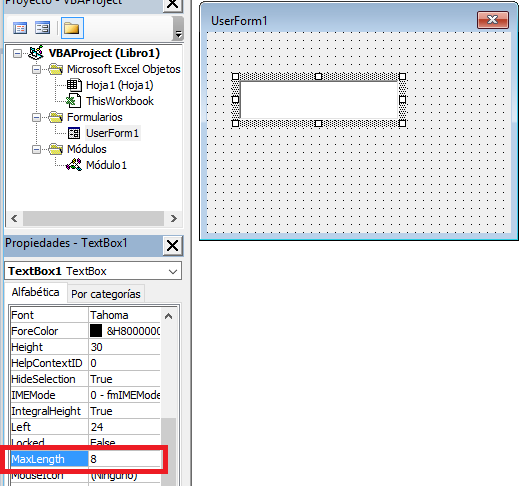This screenshot has width=521, height=486.
Task: Select the VBAProject (Libro1) root node
Action: click(104, 53)
